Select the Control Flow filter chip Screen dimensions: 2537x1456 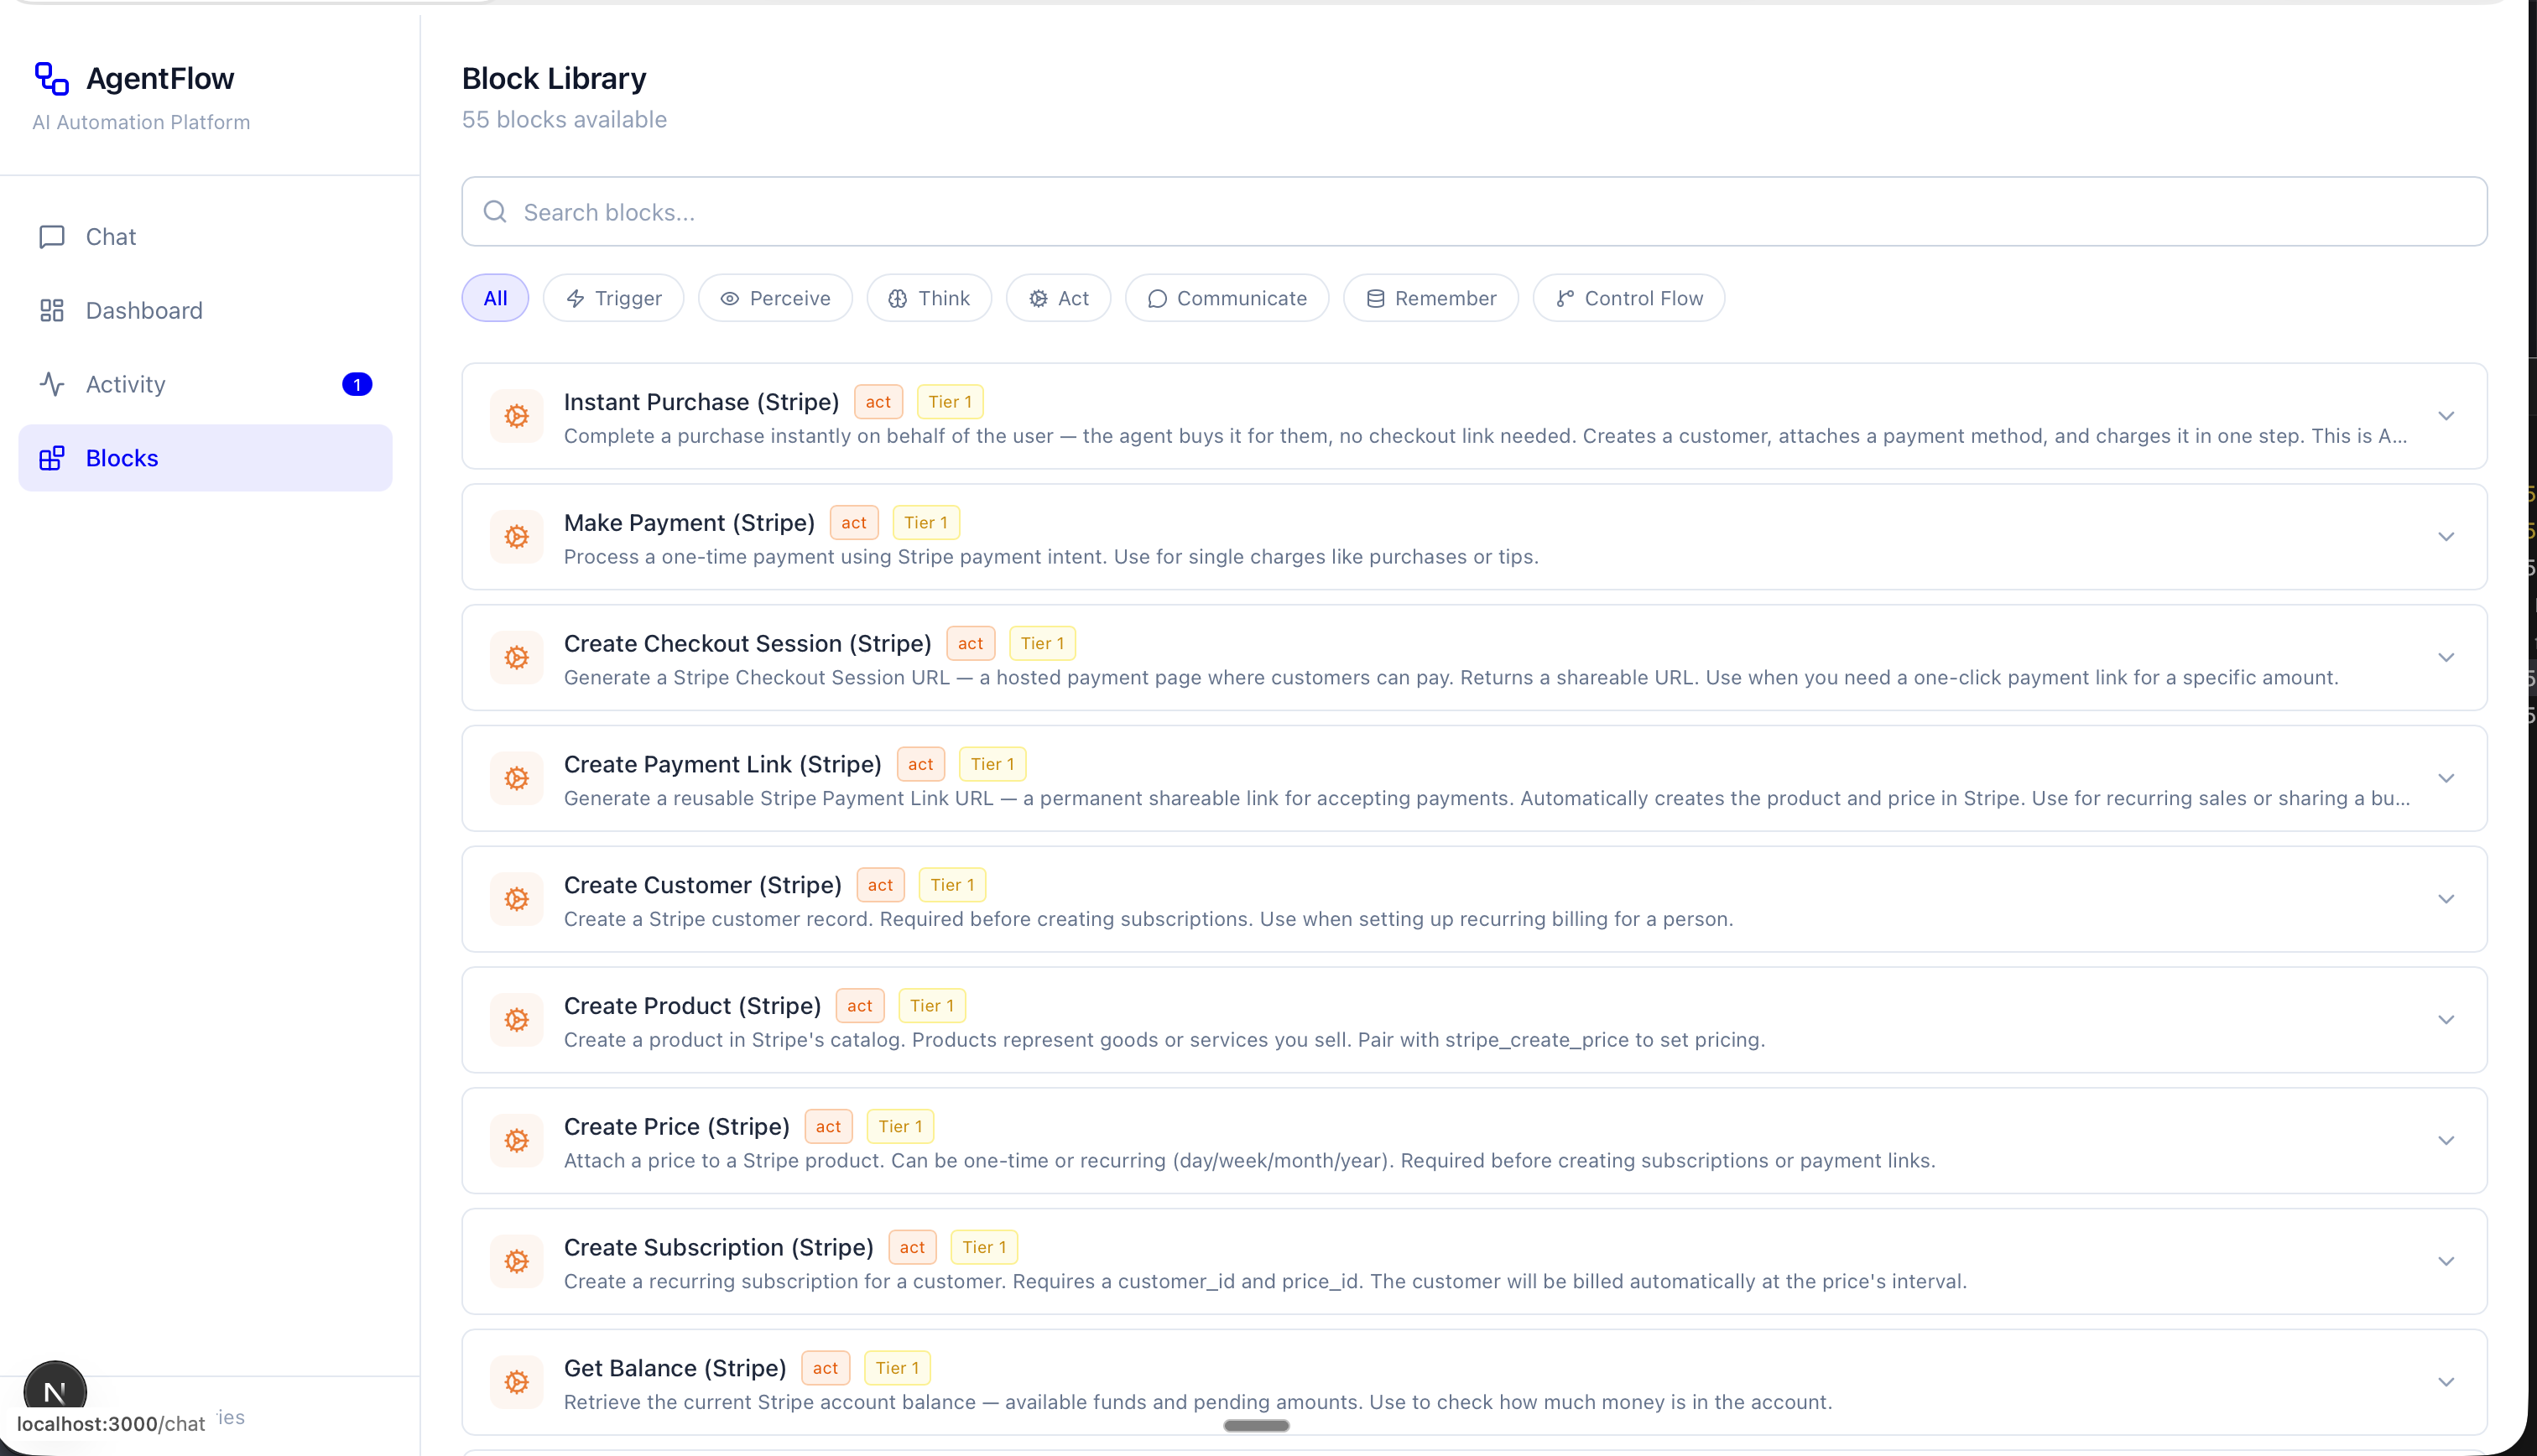point(1628,298)
